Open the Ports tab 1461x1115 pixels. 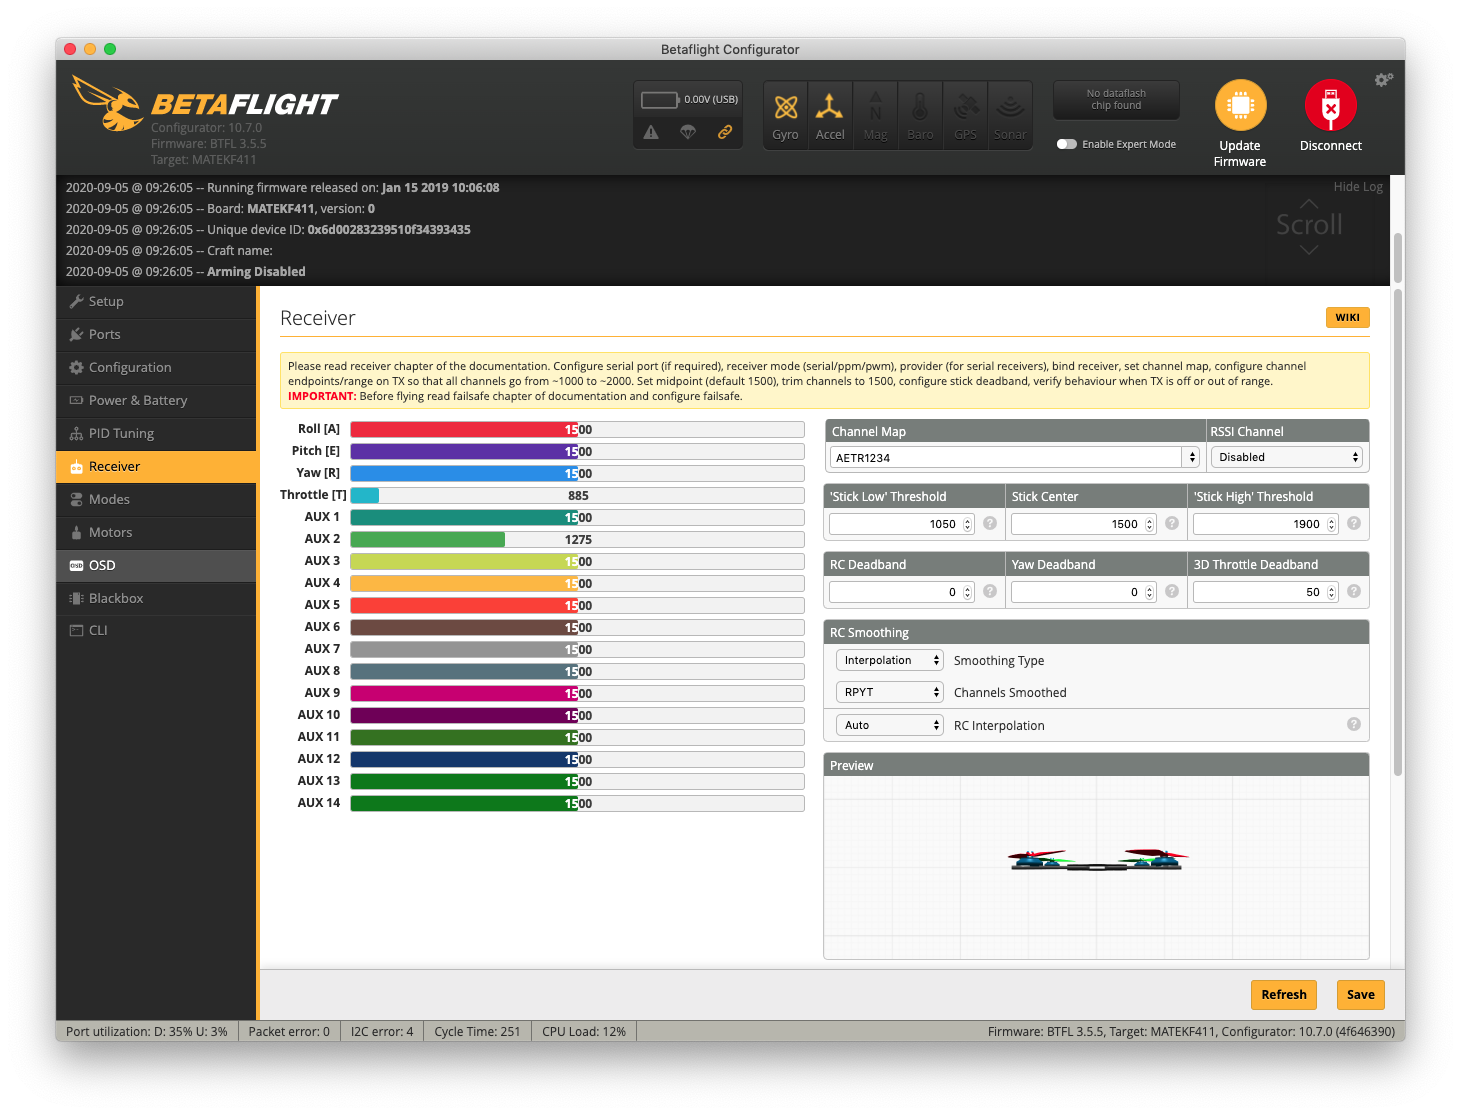pyautogui.click(x=157, y=334)
